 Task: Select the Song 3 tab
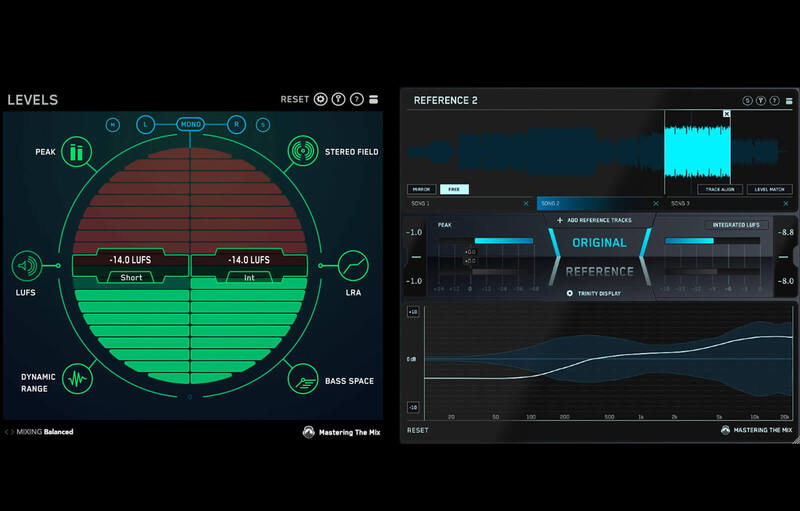point(730,203)
